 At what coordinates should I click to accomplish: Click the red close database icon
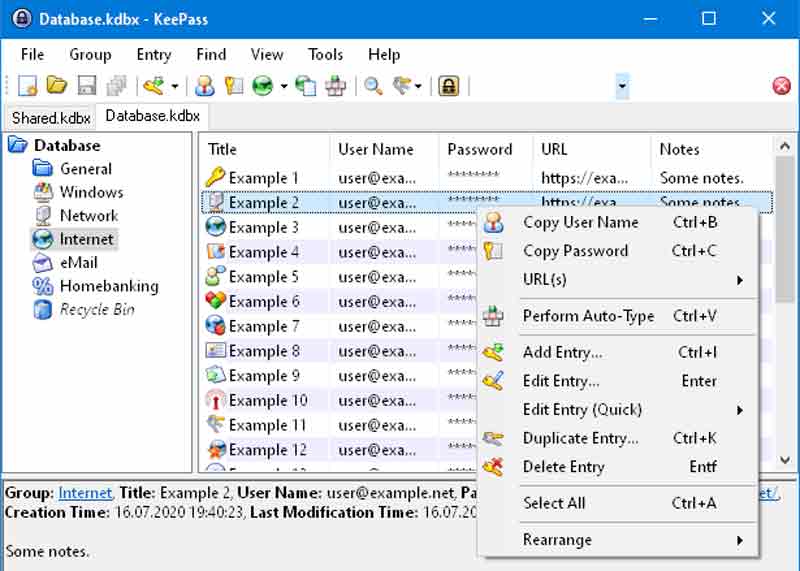[x=781, y=86]
